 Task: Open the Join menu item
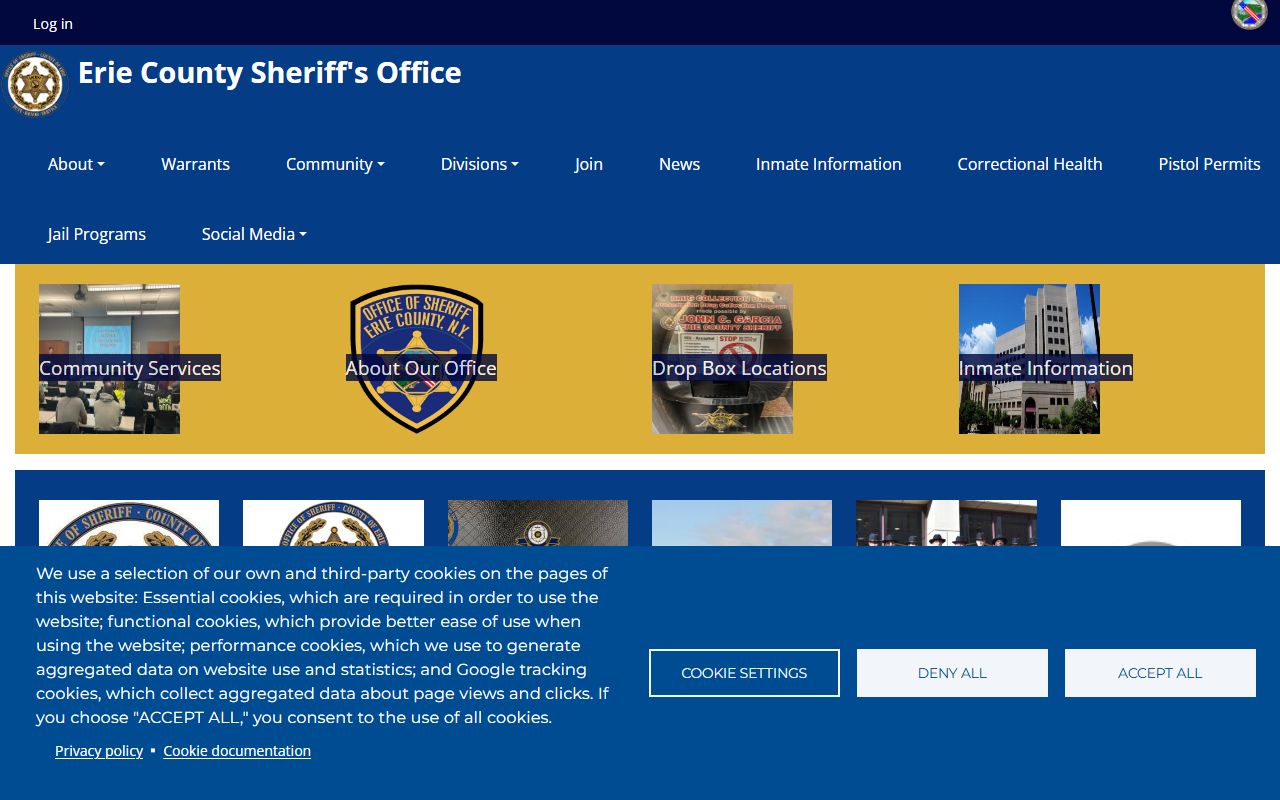589,164
